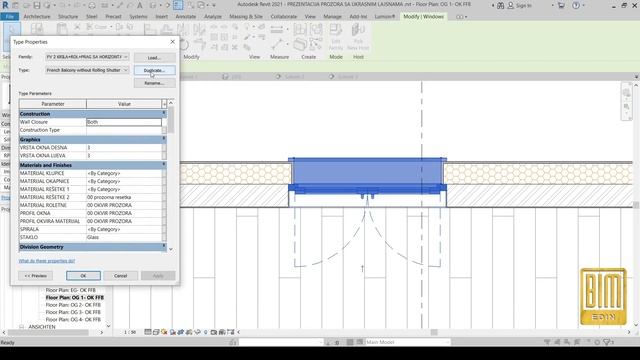This screenshot has width=640, height=360.
Task: Click the Cancel button
Action: click(120, 276)
